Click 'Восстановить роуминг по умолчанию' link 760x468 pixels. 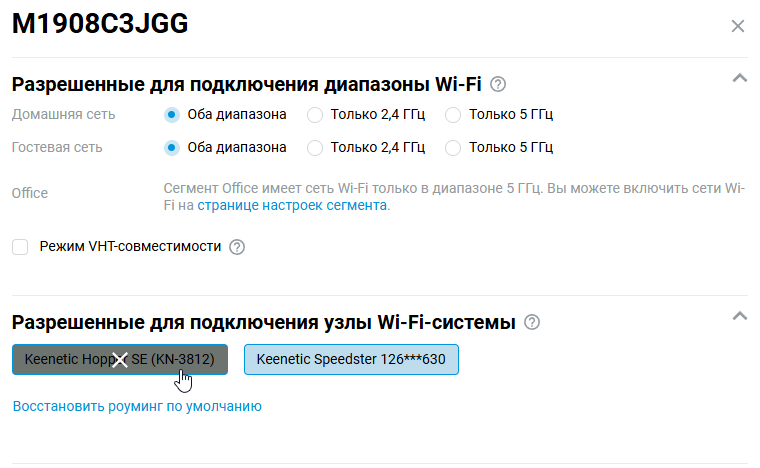[x=137, y=406]
